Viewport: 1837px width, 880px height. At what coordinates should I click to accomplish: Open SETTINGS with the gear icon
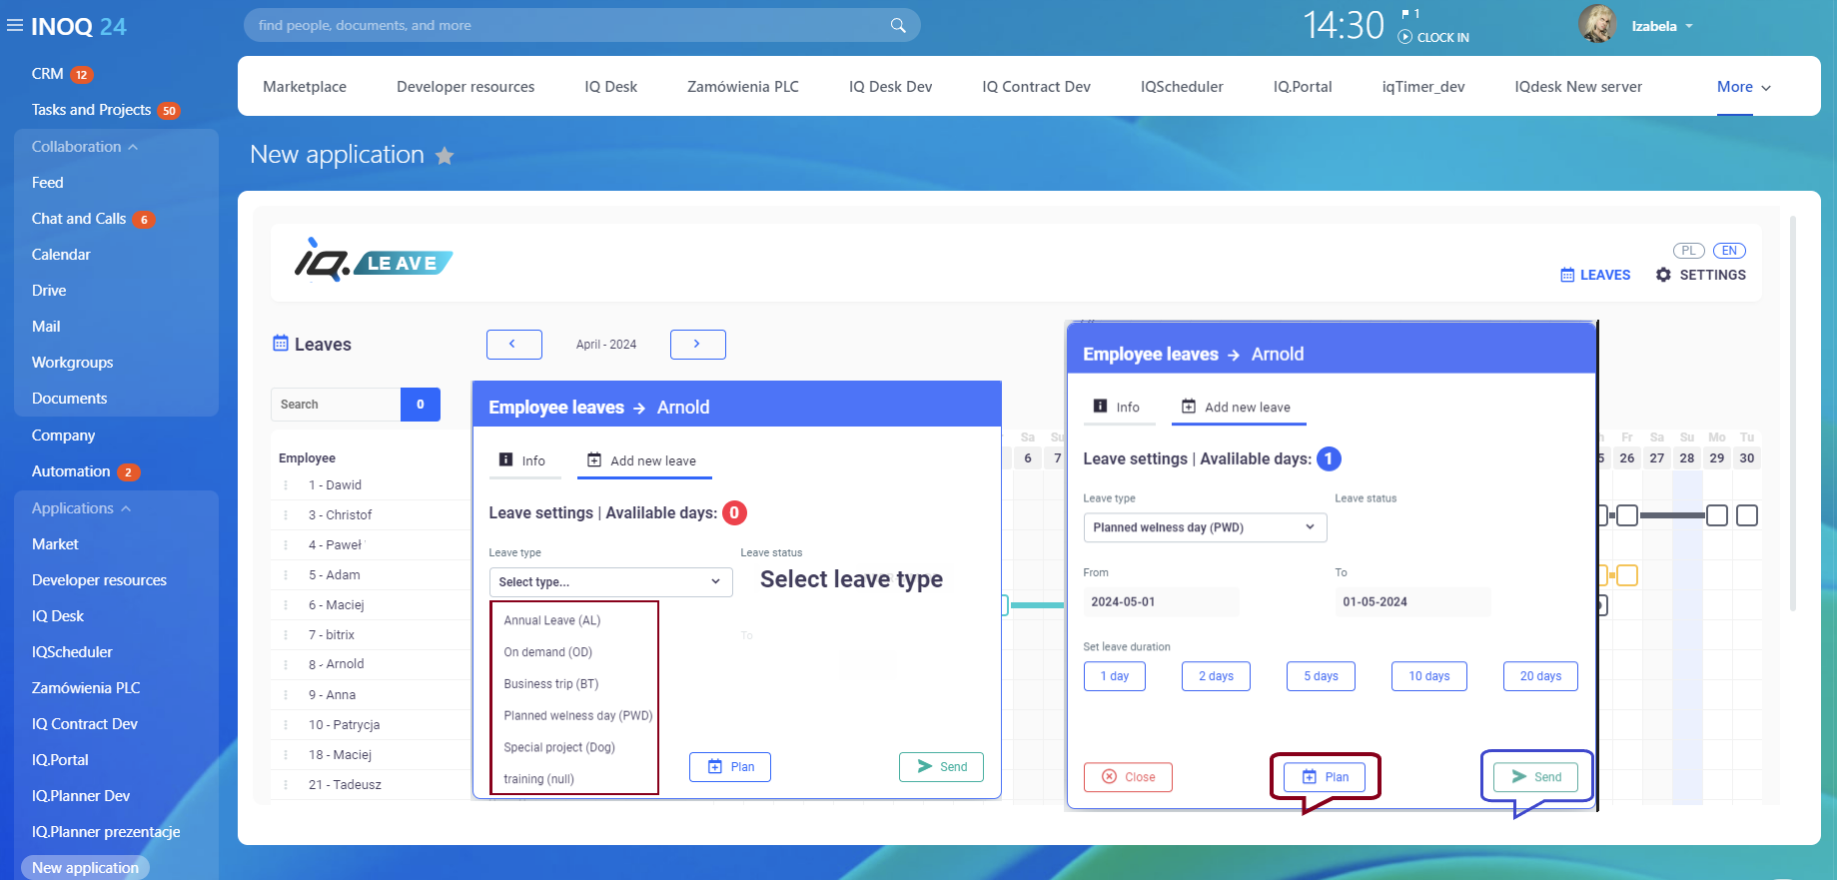coord(1700,275)
